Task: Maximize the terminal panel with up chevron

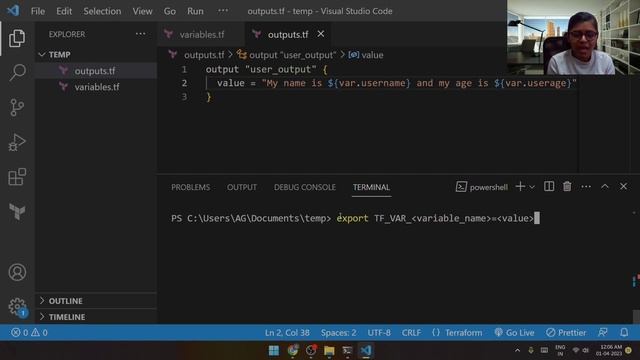Action: 605,187
